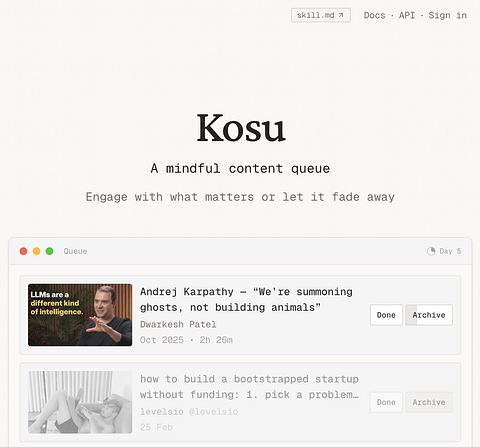Click the green window dot
Viewport: 480px width, 447px height.
click(49, 251)
